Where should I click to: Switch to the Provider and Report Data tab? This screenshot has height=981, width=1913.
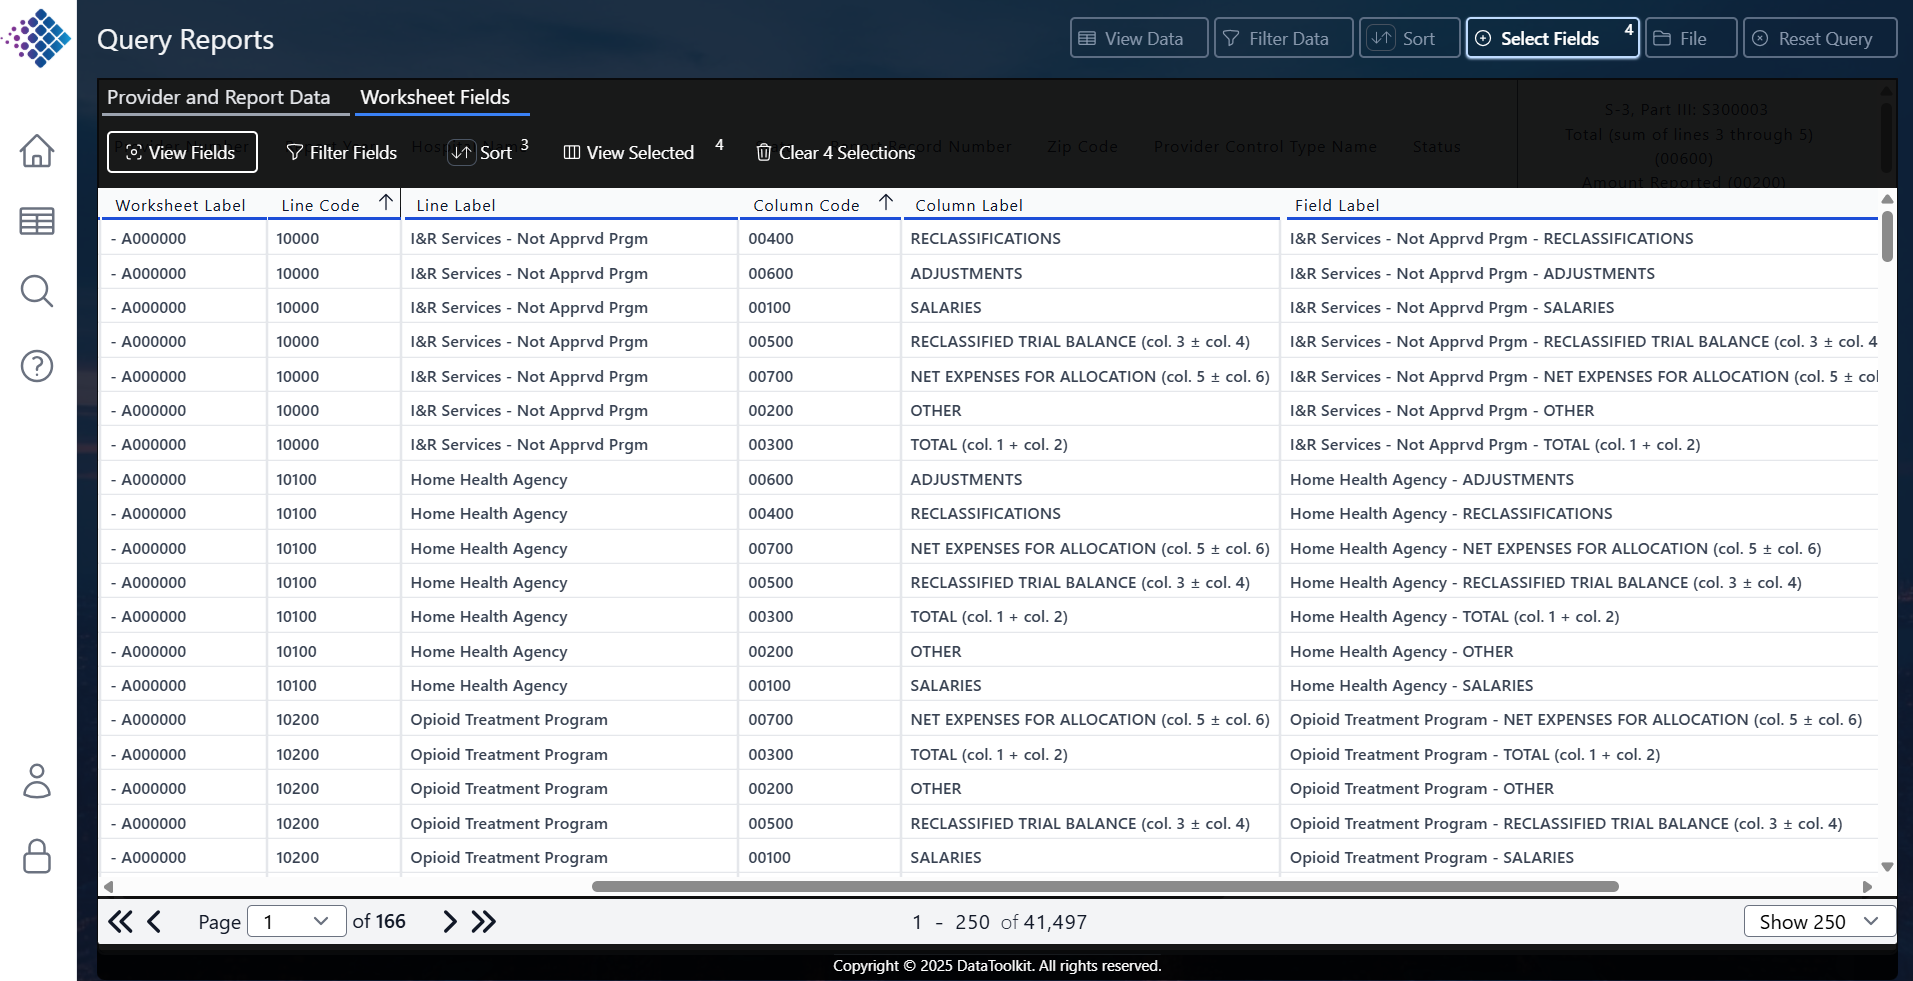pyautogui.click(x=222, y=97)
